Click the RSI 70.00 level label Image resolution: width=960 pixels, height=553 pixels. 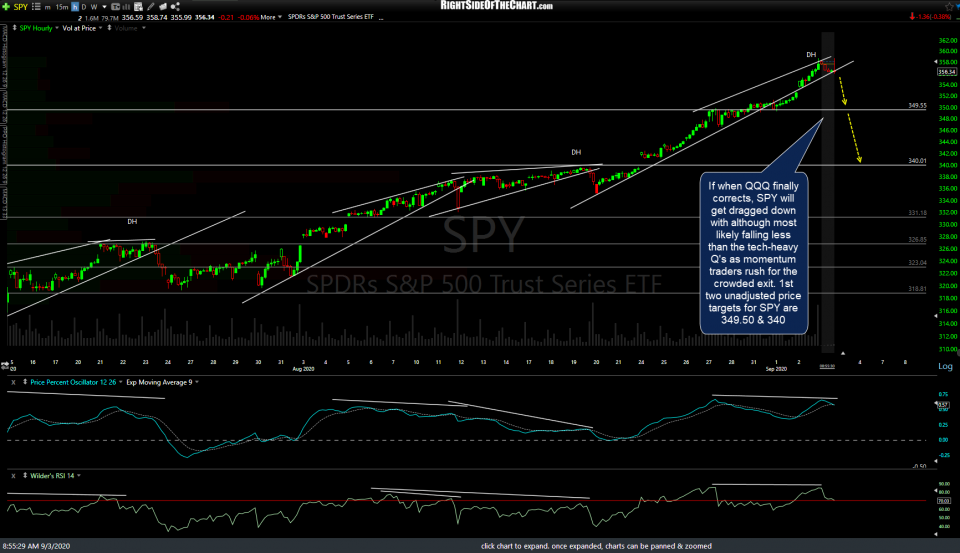943,501
